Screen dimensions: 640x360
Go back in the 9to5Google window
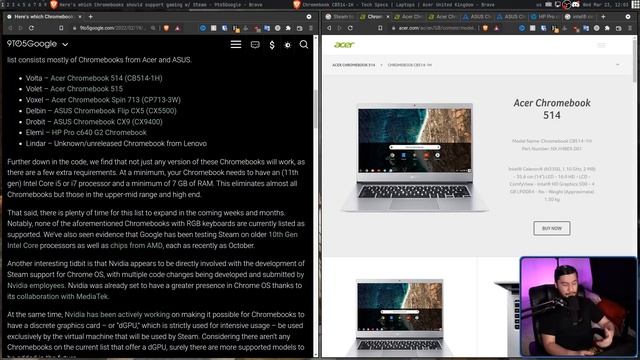click(x=10, y=28)
